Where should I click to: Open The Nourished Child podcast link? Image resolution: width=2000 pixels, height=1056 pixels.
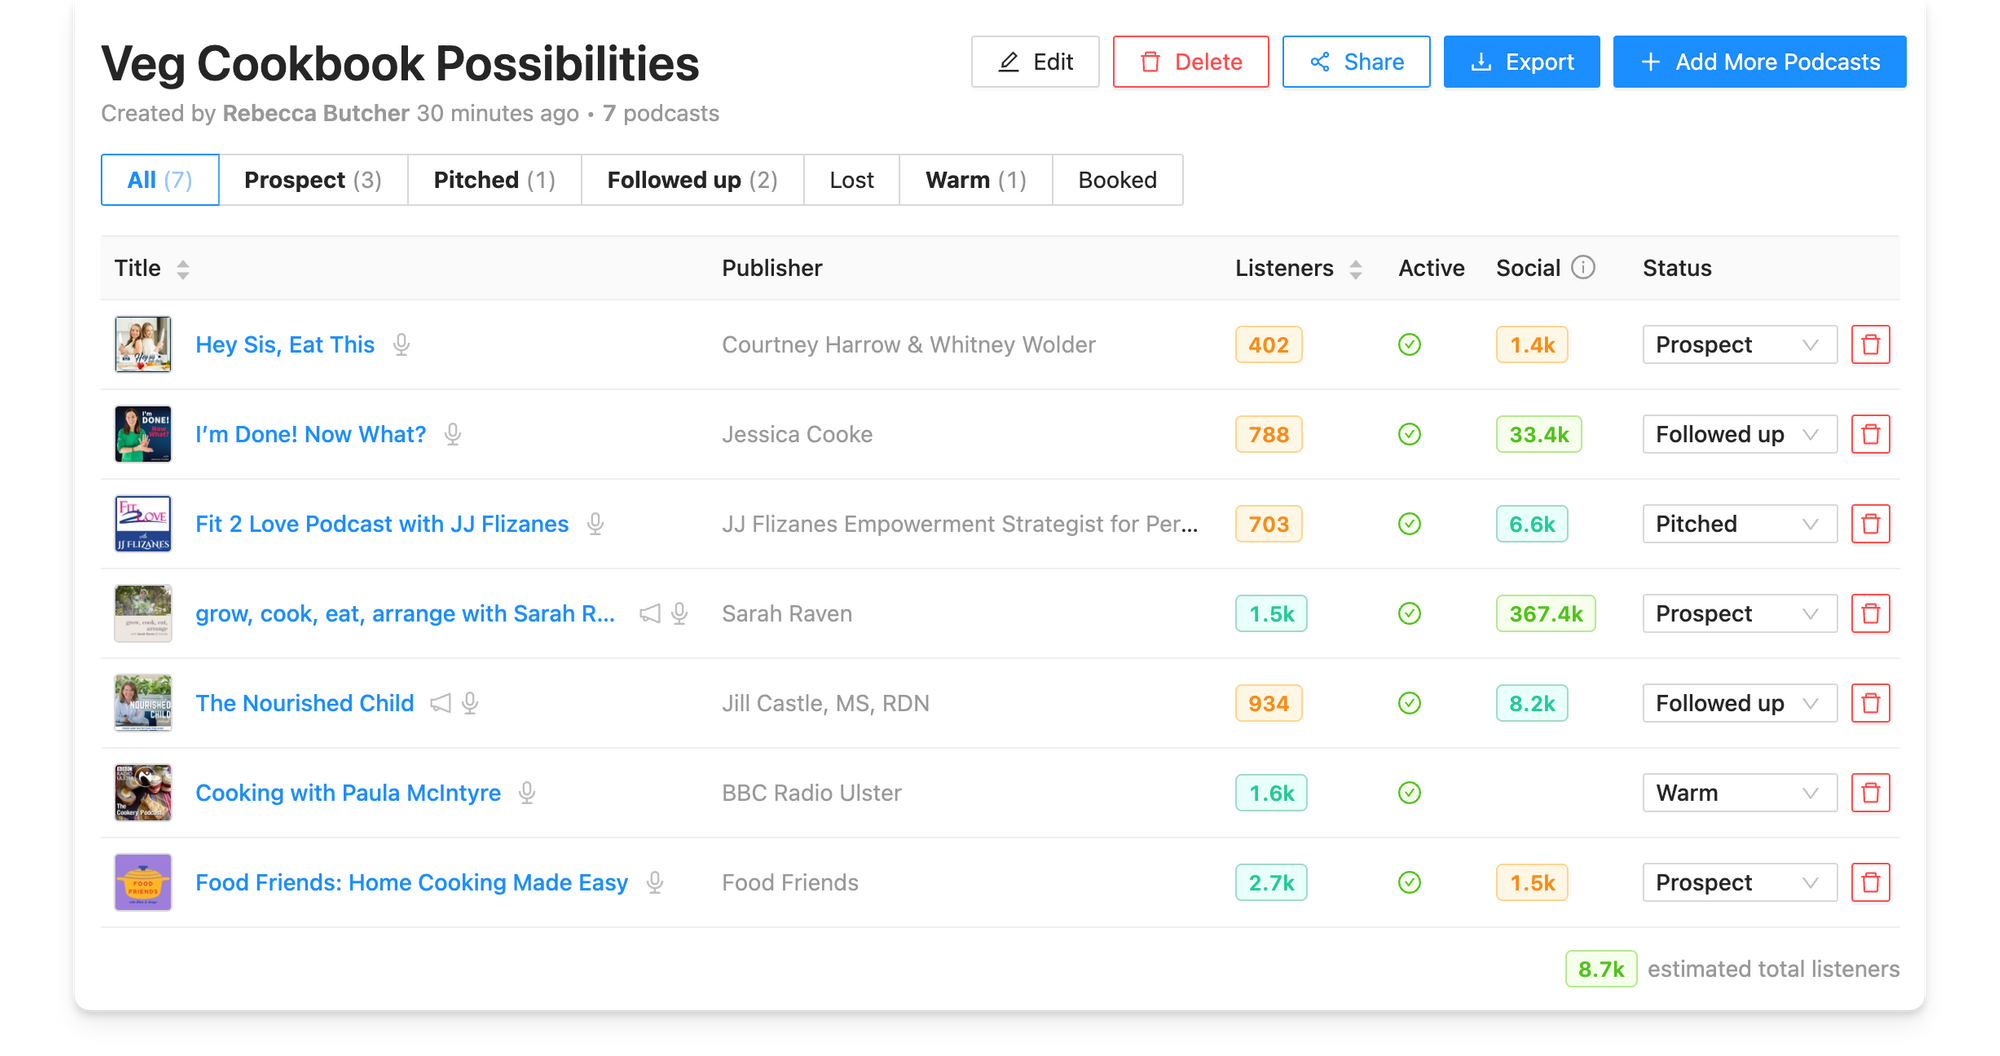pyautogui.click(x=305, y=703)
